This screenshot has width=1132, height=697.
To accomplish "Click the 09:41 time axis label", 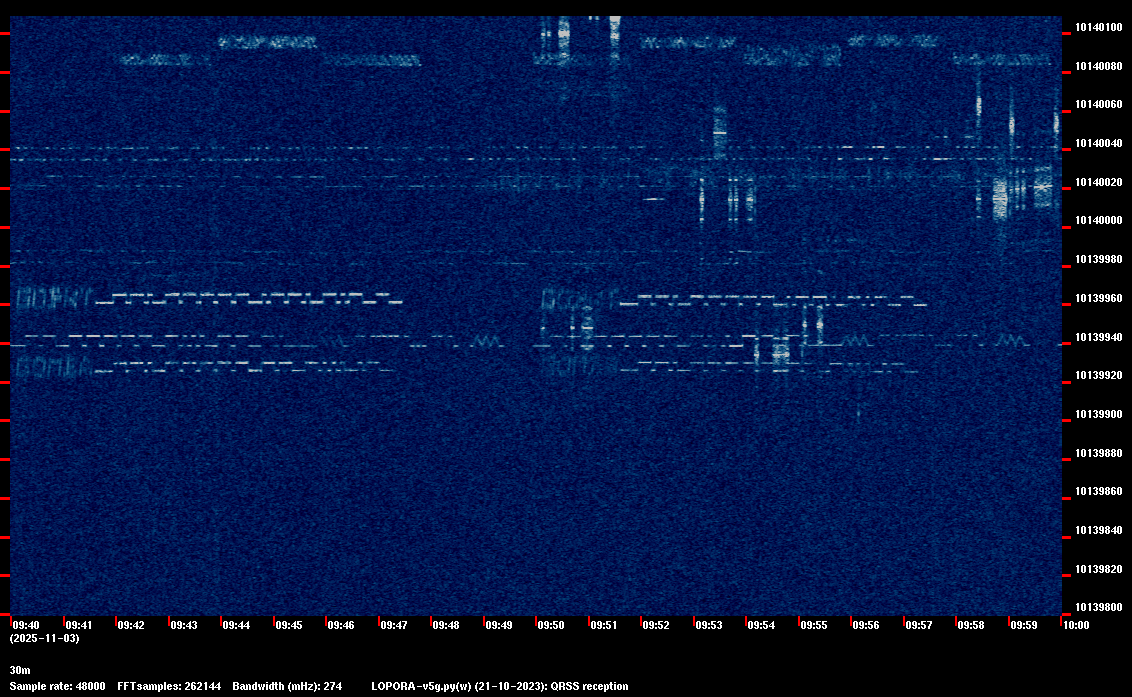I will coord(79,625).
